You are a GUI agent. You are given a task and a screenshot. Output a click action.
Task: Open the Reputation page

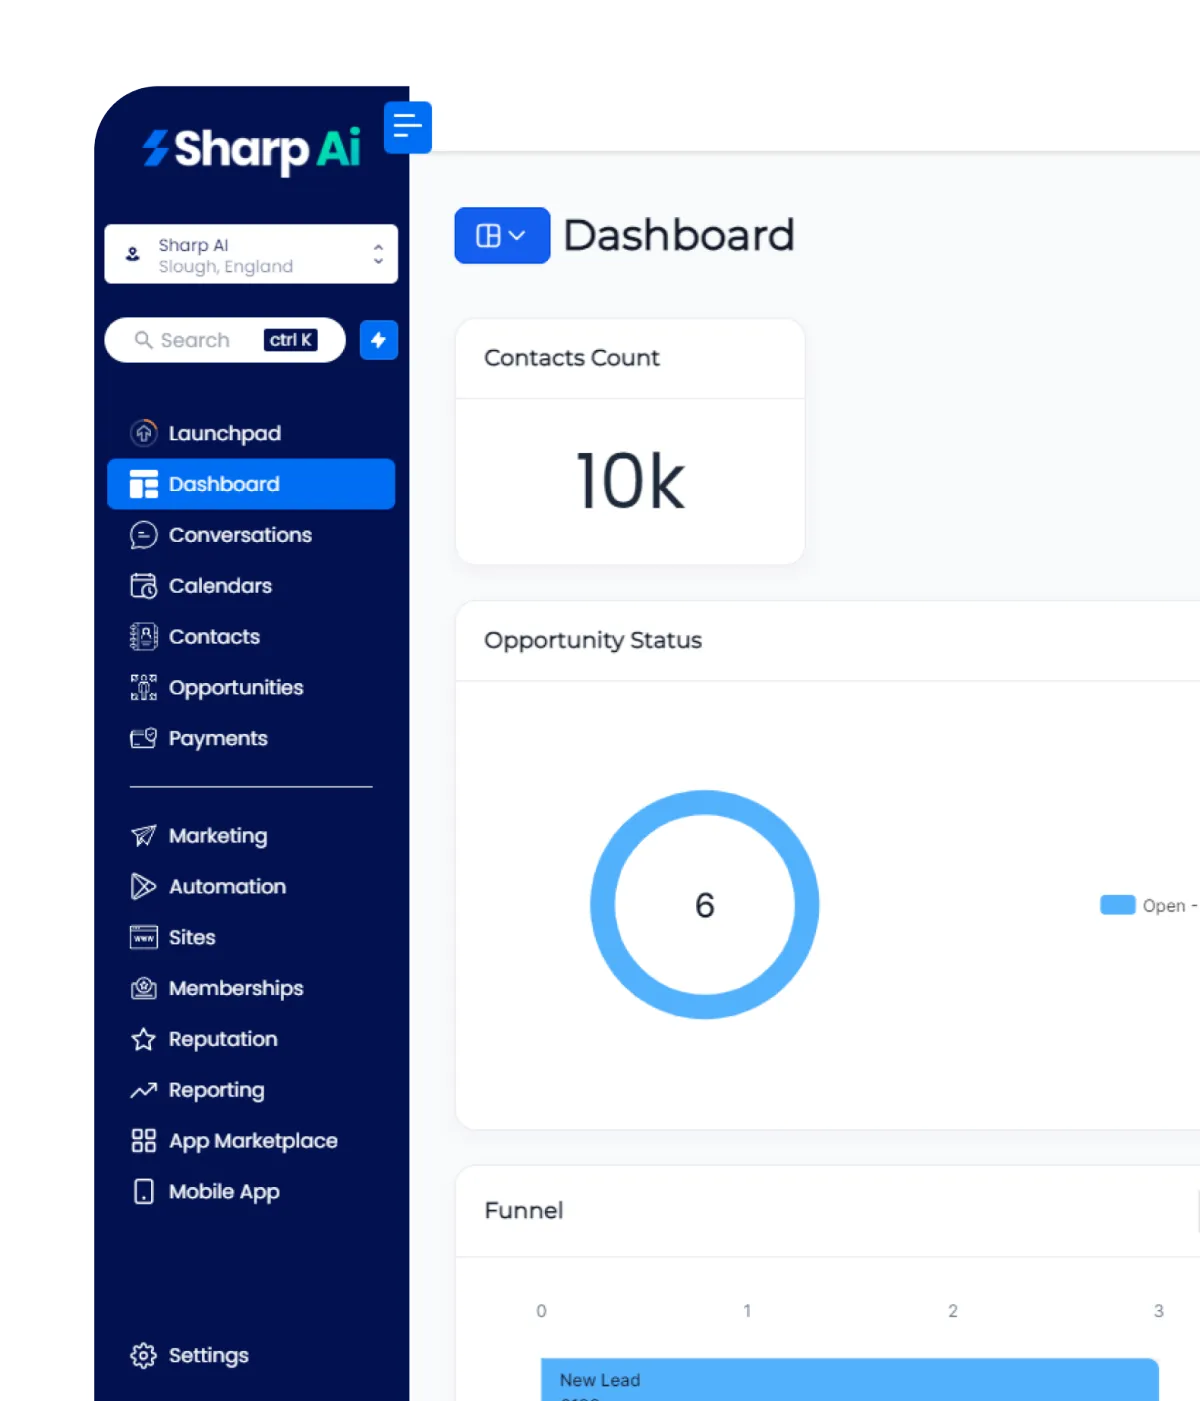click(x=251, y=1040)
